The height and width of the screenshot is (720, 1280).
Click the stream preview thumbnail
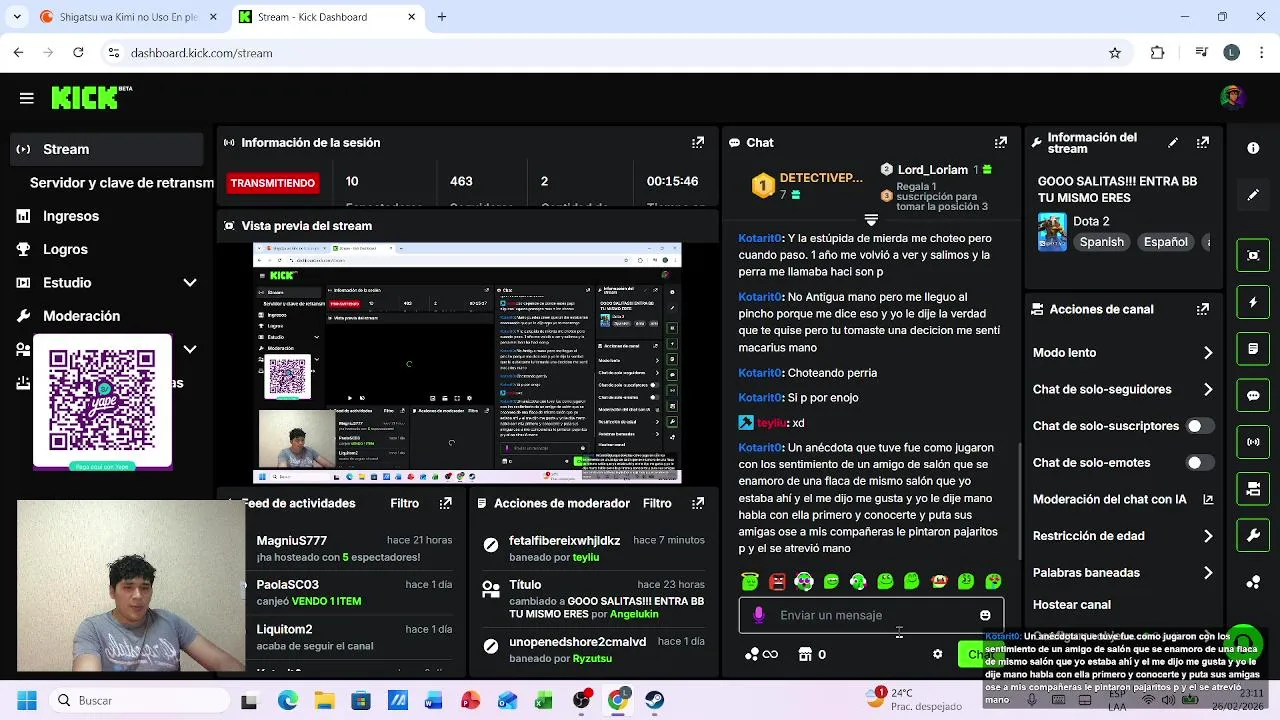pos(467,364)
